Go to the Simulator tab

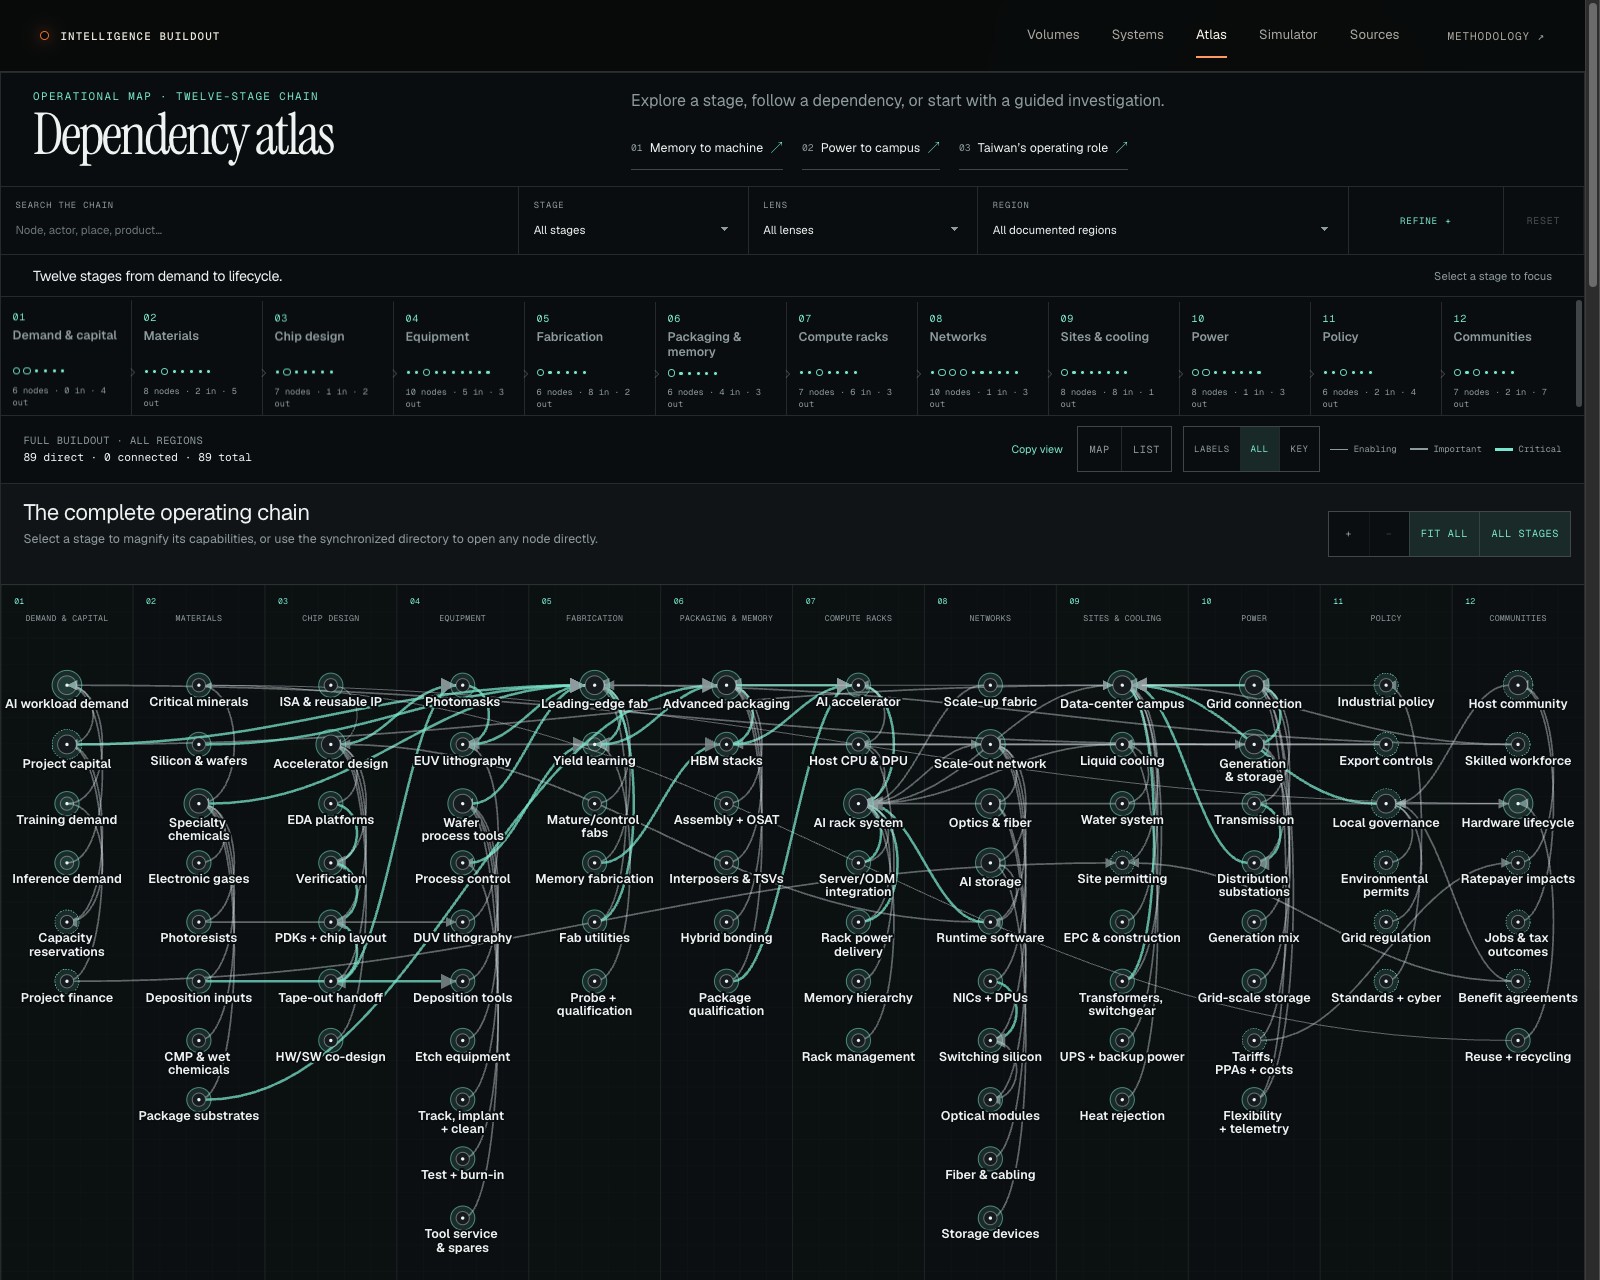pos(1288,35)
